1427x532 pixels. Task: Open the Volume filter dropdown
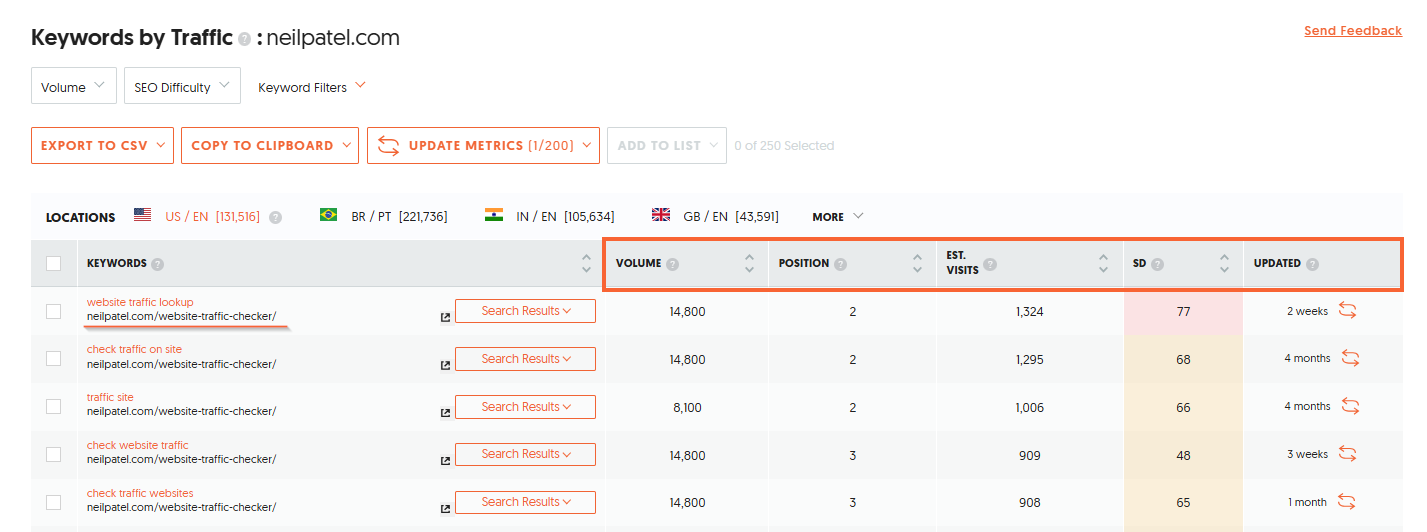click(x=73, y=87)
